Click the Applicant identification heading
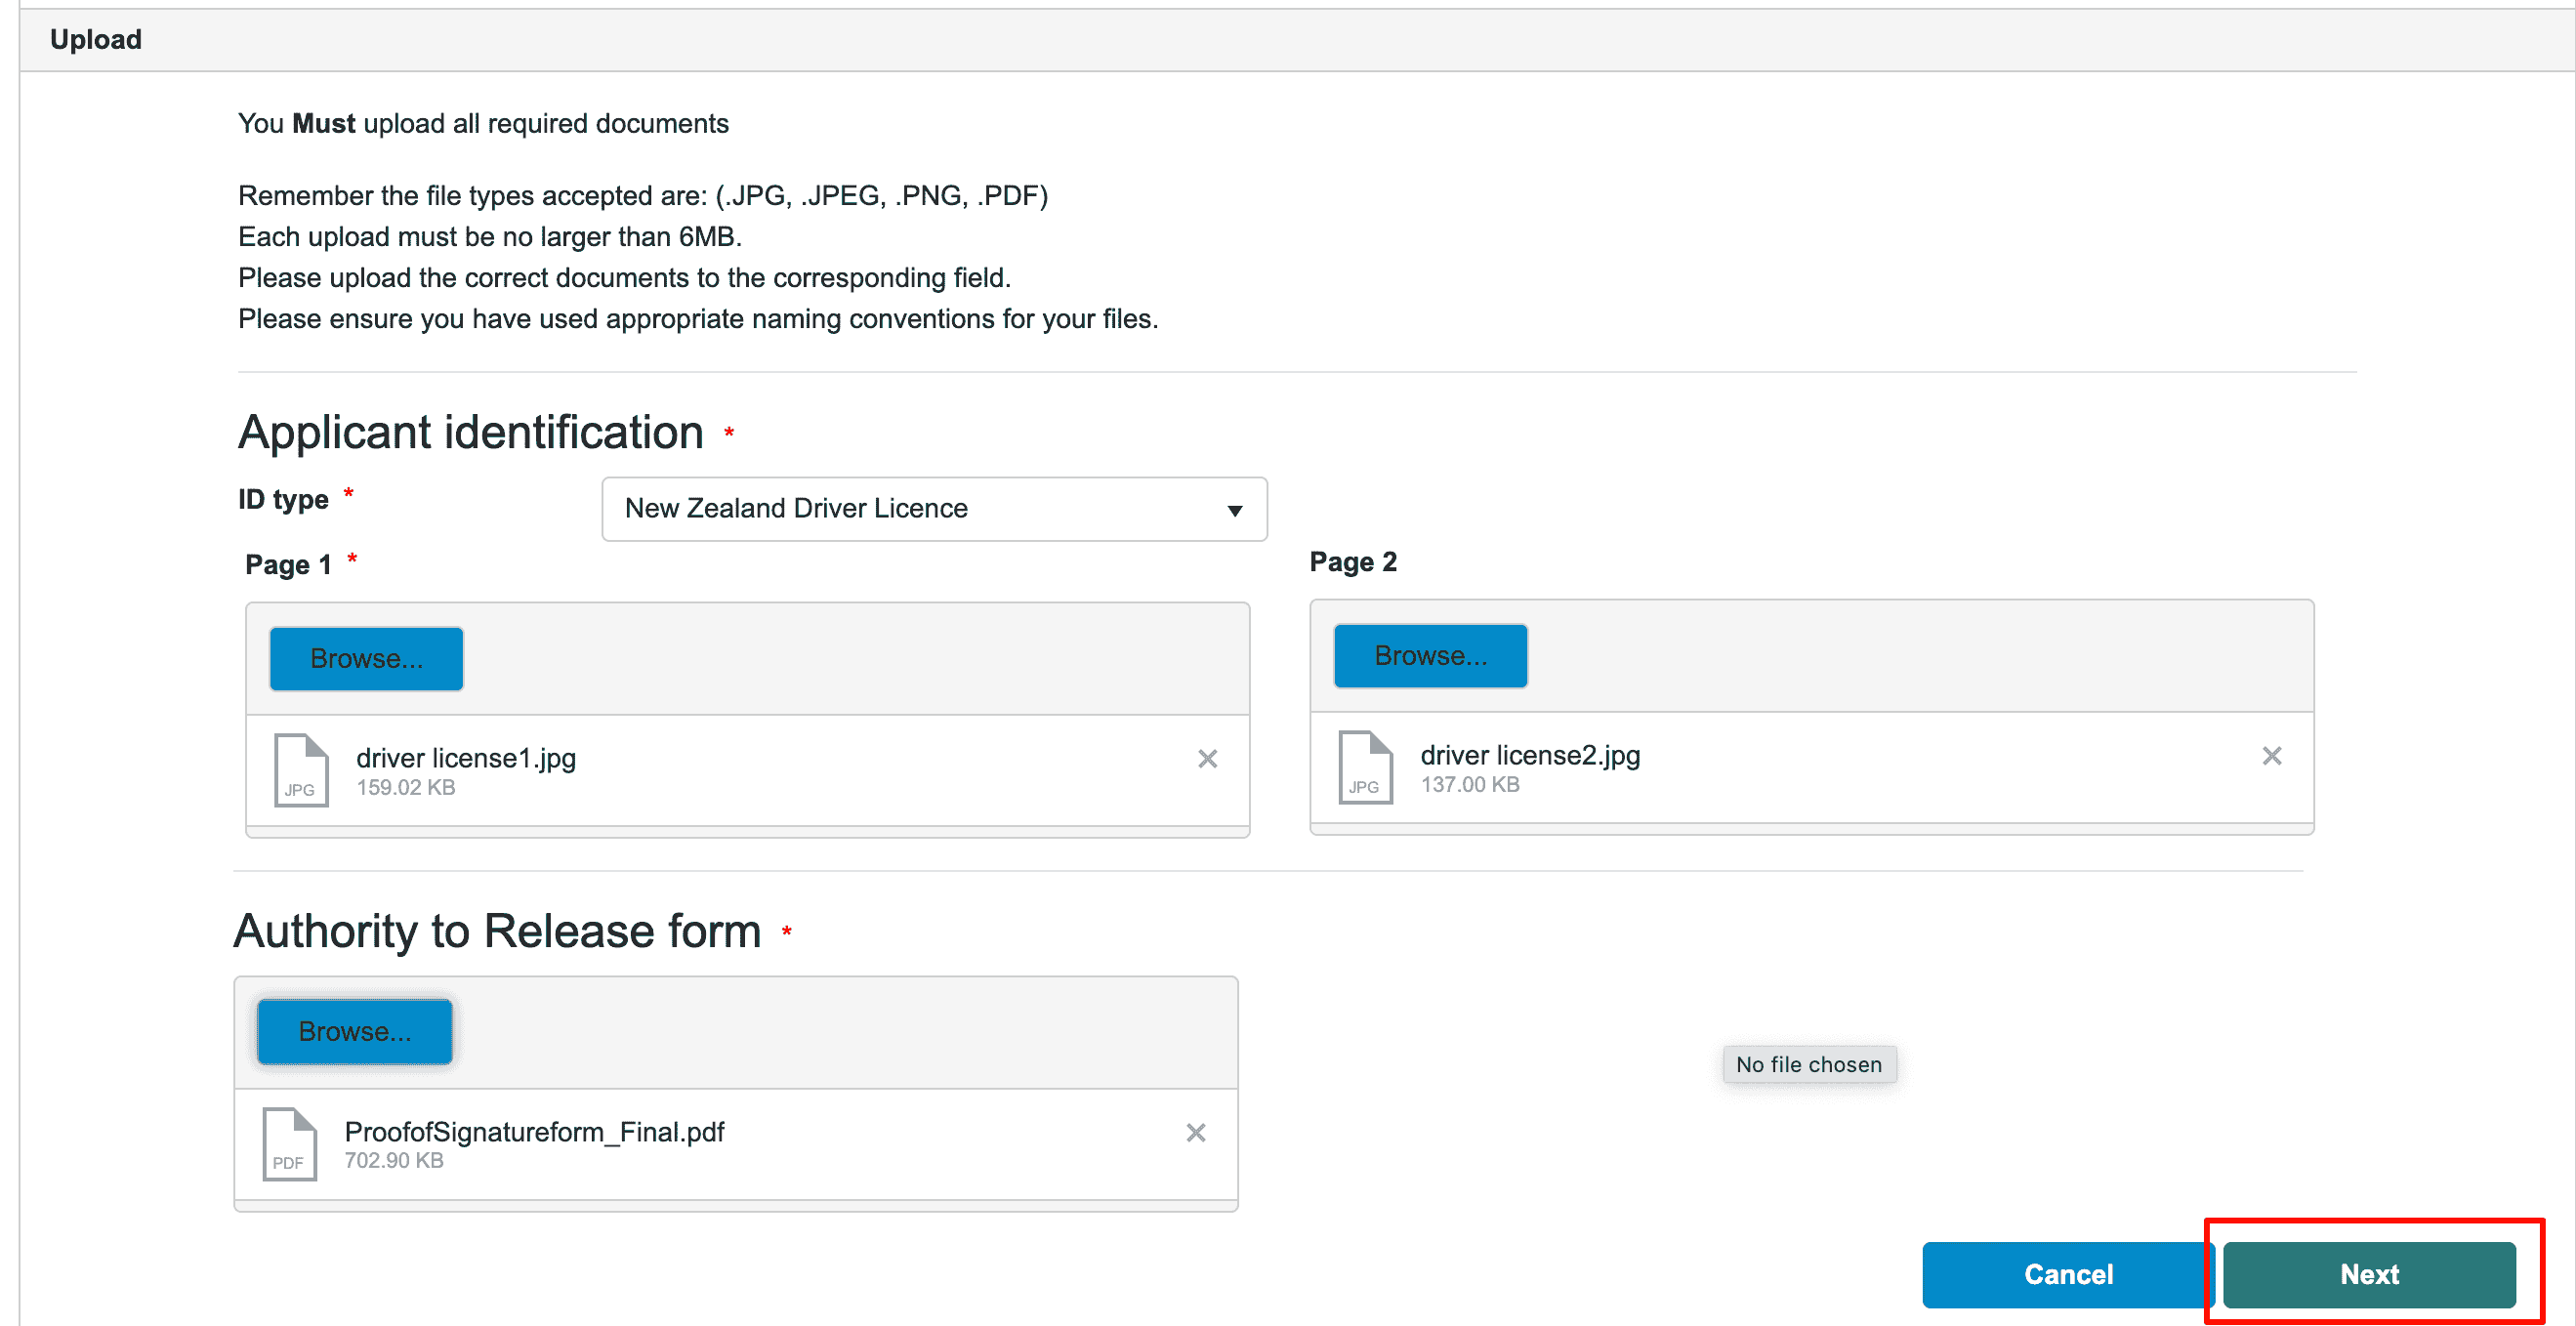2576x1326 pixels. pyautogui.click(x=470, y=432)
